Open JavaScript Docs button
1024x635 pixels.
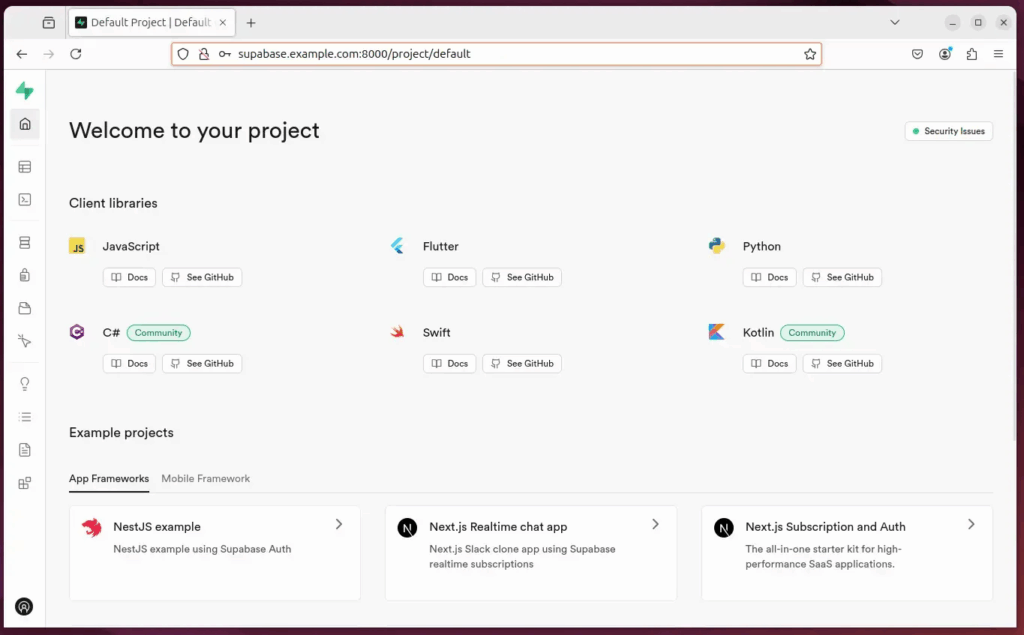coord(129,278)
